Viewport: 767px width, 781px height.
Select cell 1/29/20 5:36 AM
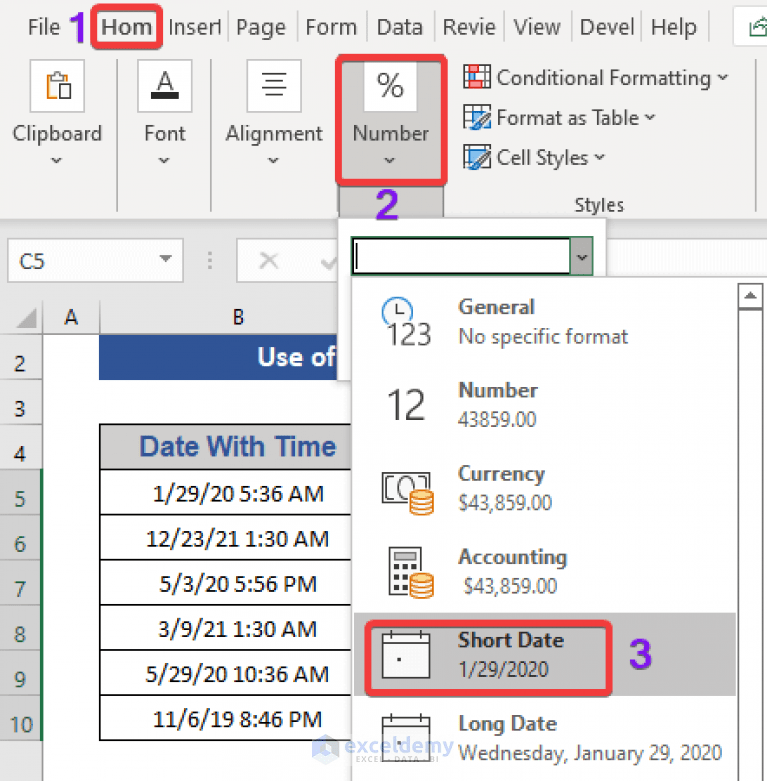tap(226, 493)
